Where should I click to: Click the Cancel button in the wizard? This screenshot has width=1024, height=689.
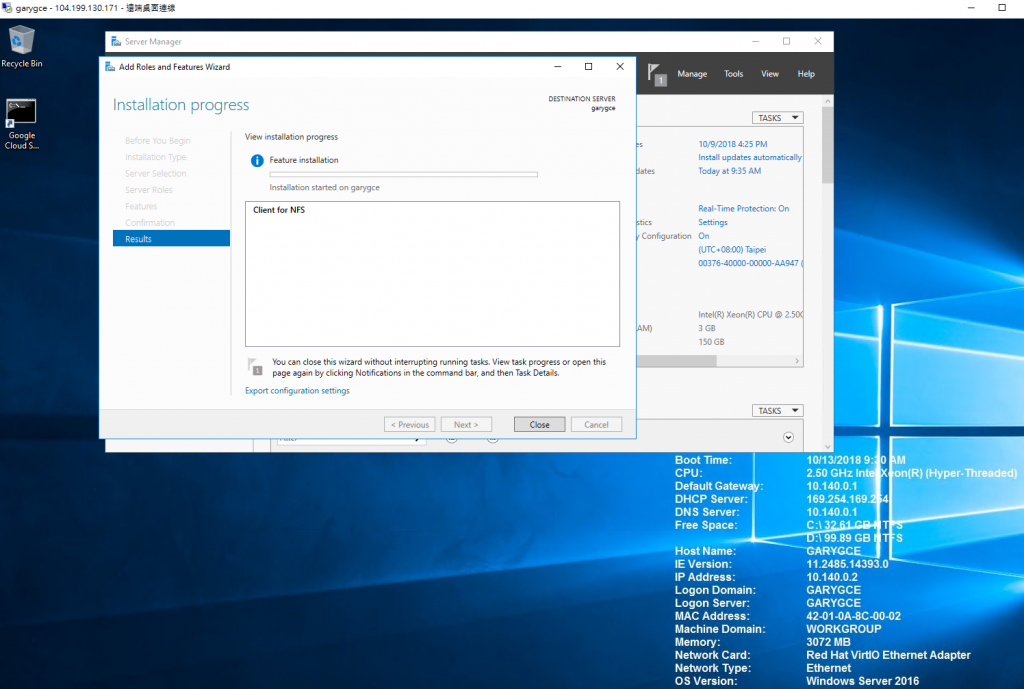coord(596,425)
